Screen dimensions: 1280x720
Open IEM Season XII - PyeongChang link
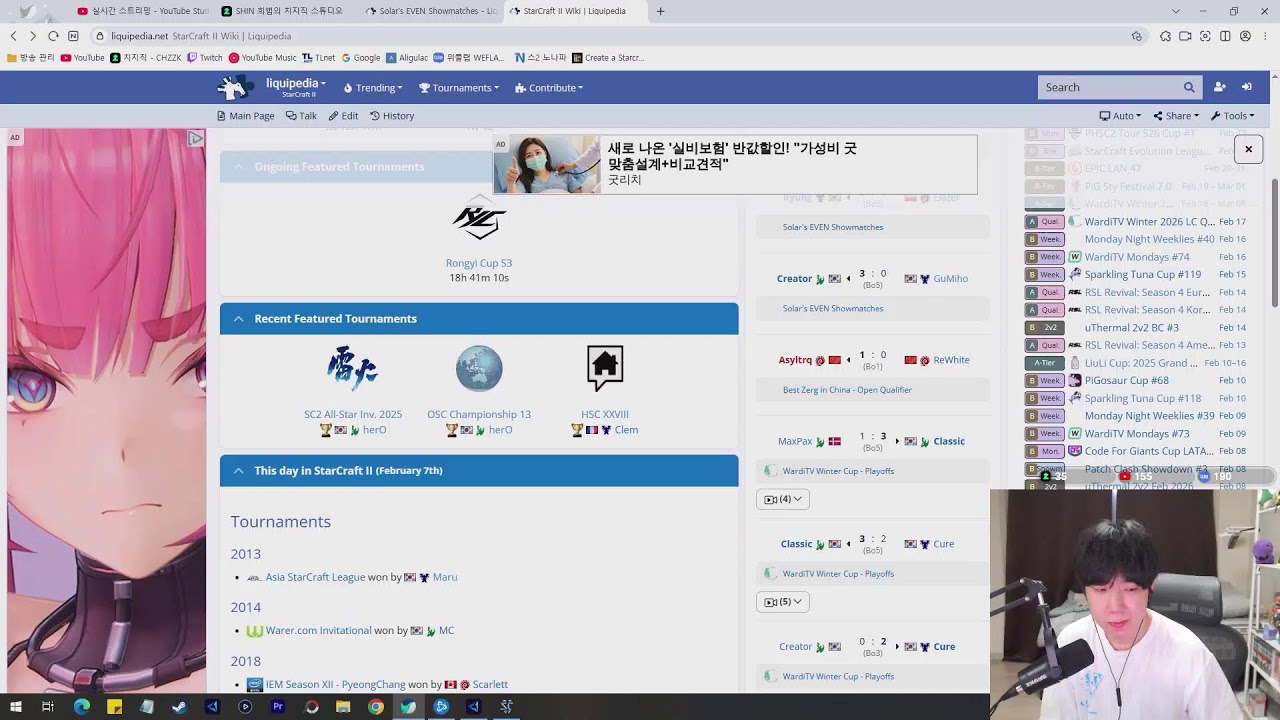(335, 685)
